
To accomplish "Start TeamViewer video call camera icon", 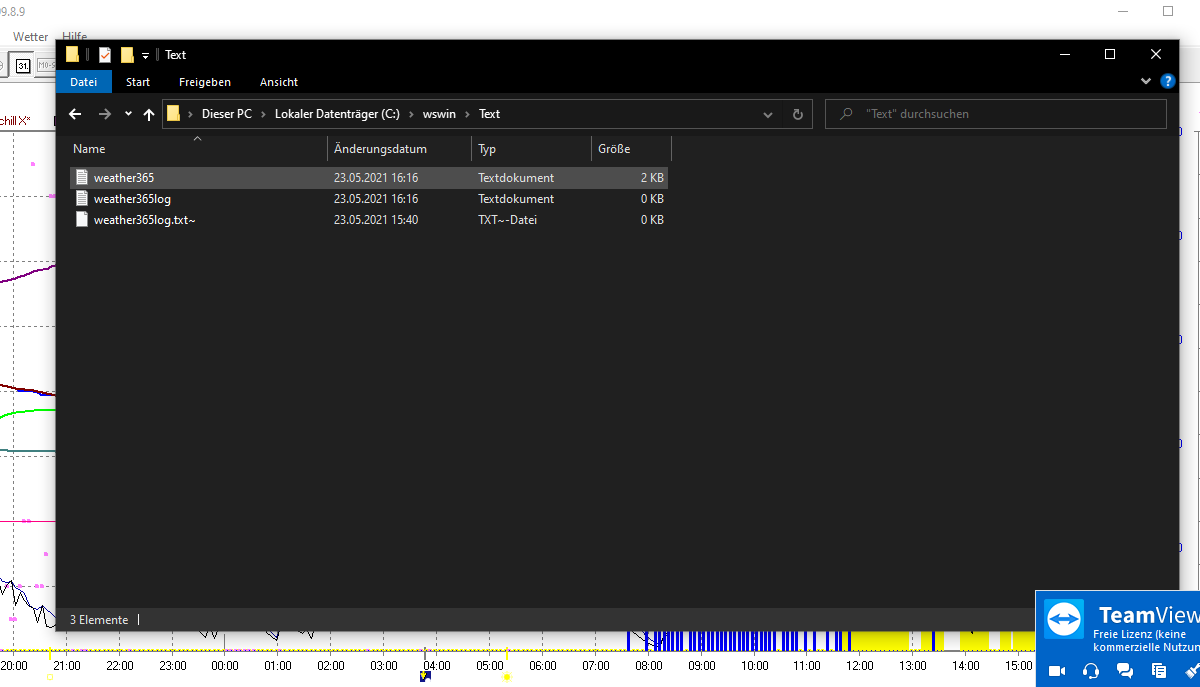I will point(1056,670).
